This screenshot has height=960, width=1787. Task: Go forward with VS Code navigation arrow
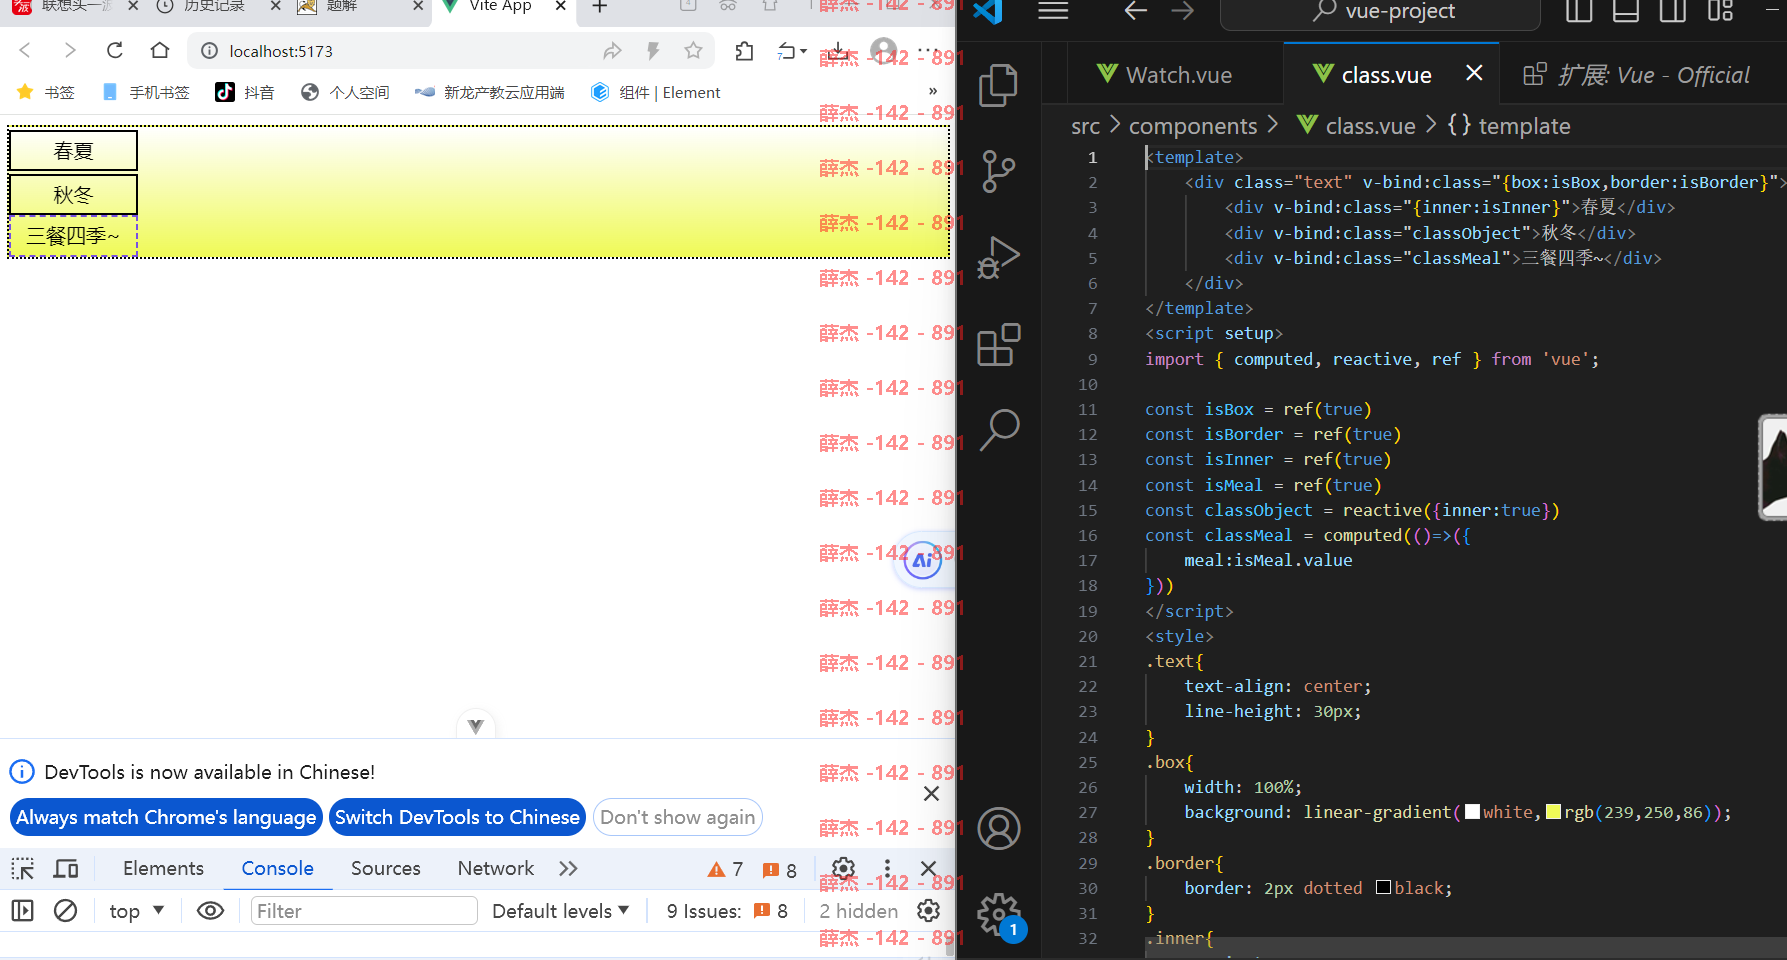tap(1182, 11)
